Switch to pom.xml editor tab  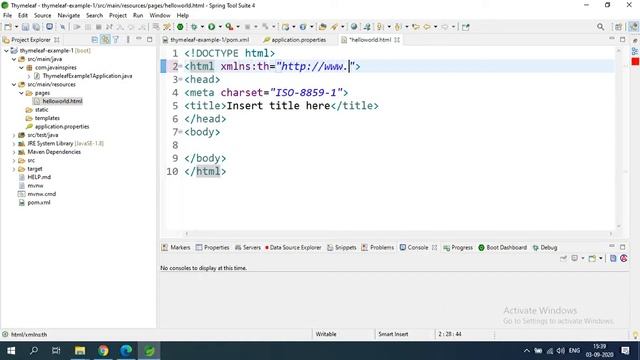pos(206,40)
